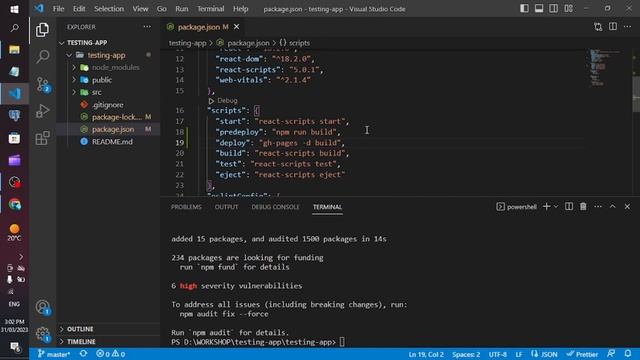The height and width of the screenshot is (360, 640).
Task: Open the Go menu
Action: click(x=162, y=9)
